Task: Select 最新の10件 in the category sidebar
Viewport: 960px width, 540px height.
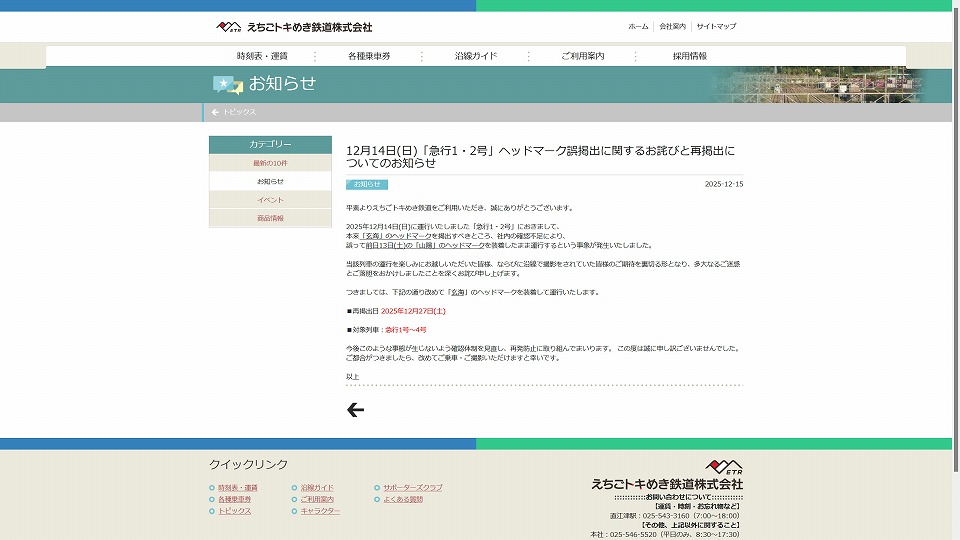Action: click(x=270, y=163)
